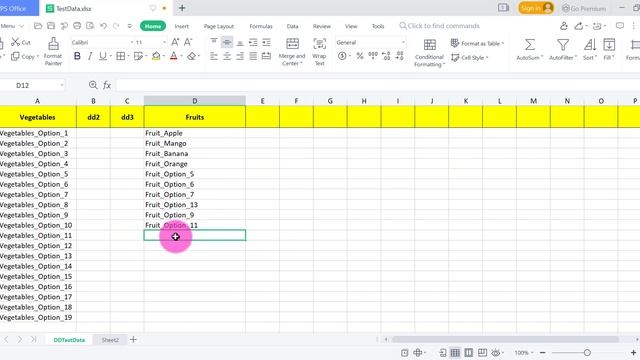This screenshot has width=640, height=360.
Task: Click the formula bar zoom magnifier icon
Action: tap(93, 85)
